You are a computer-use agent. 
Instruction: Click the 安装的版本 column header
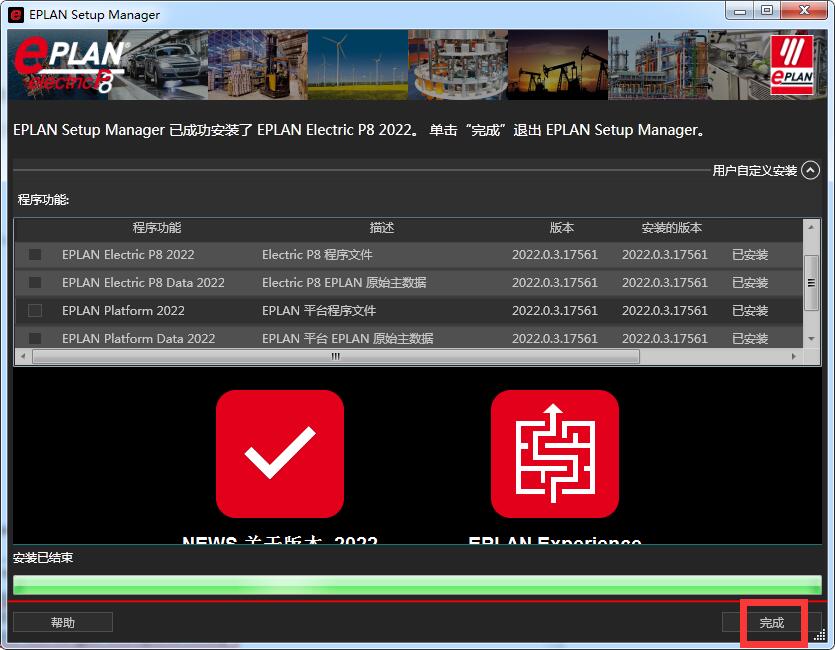click(x=672, y=228)
